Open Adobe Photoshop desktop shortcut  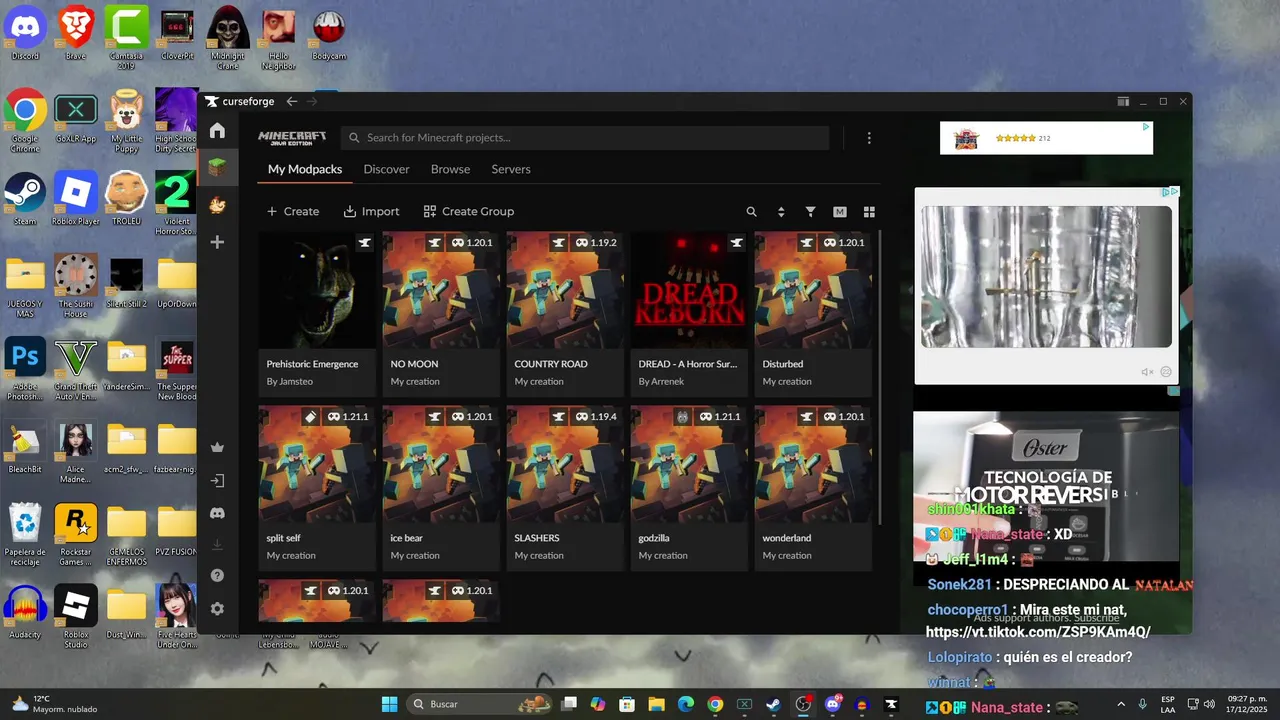[x=25, y=370]
